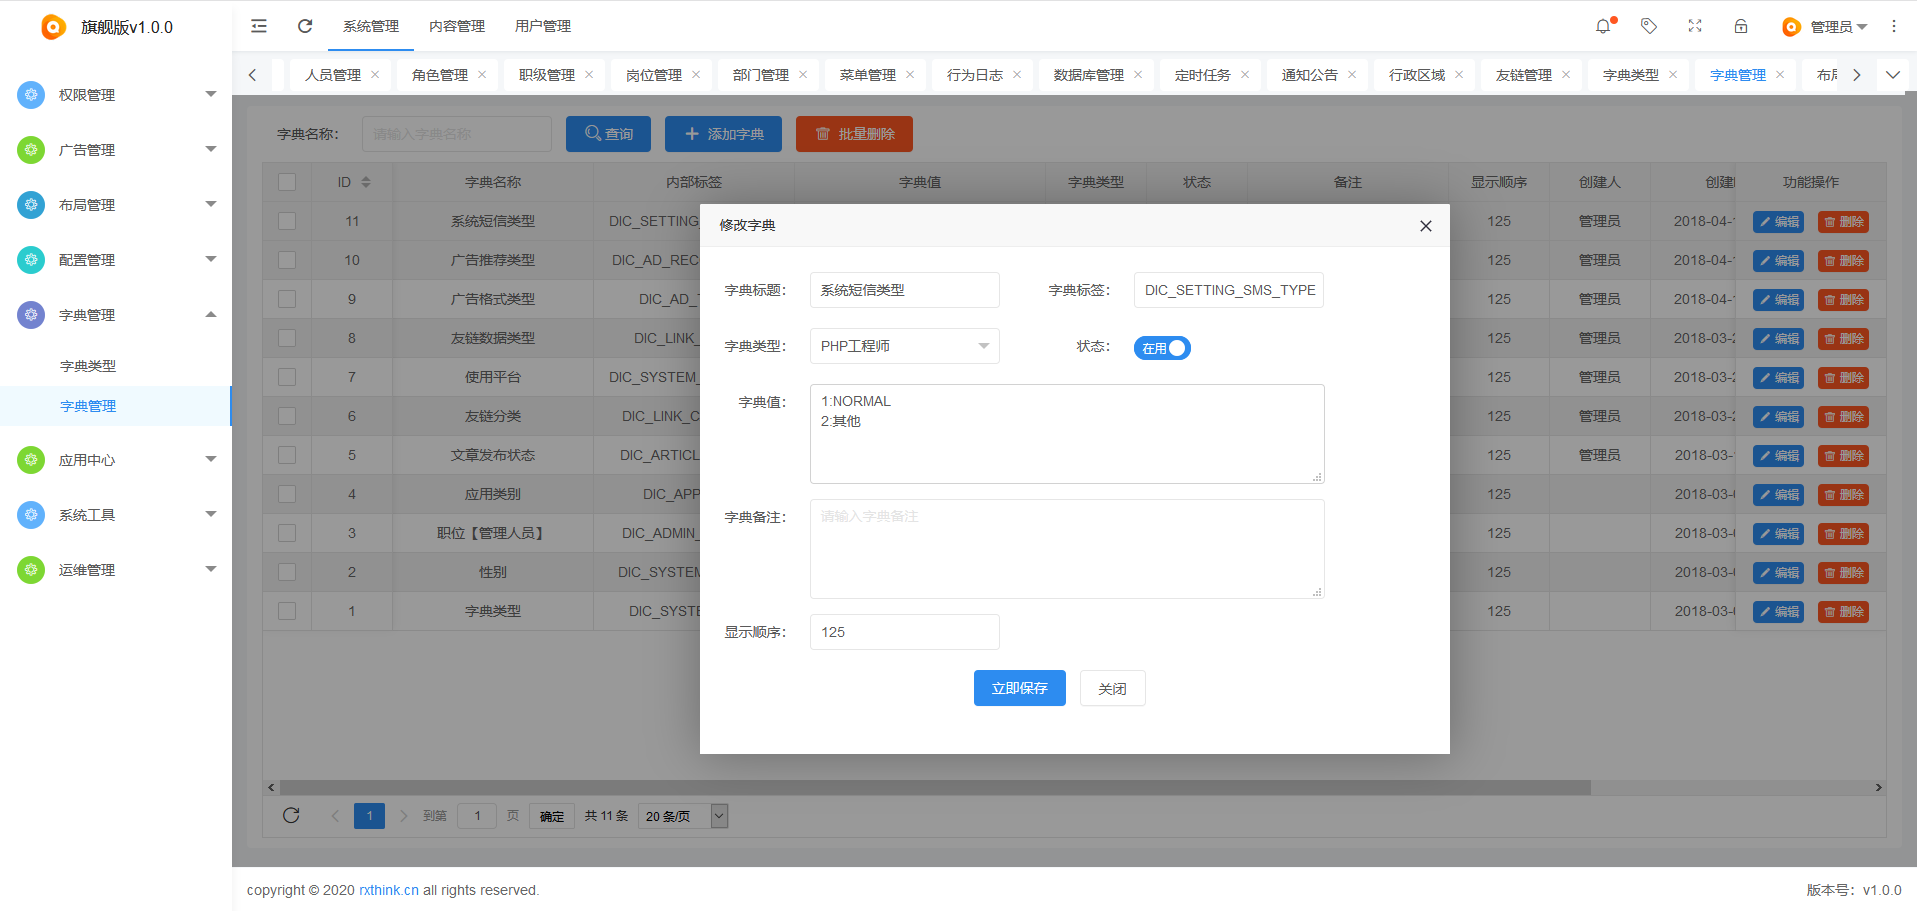Viewport: 1917px width, 911px height.
Task: Click the 旗舰版 logo icon
Action: pyautogui.click(x=53, y=27)
